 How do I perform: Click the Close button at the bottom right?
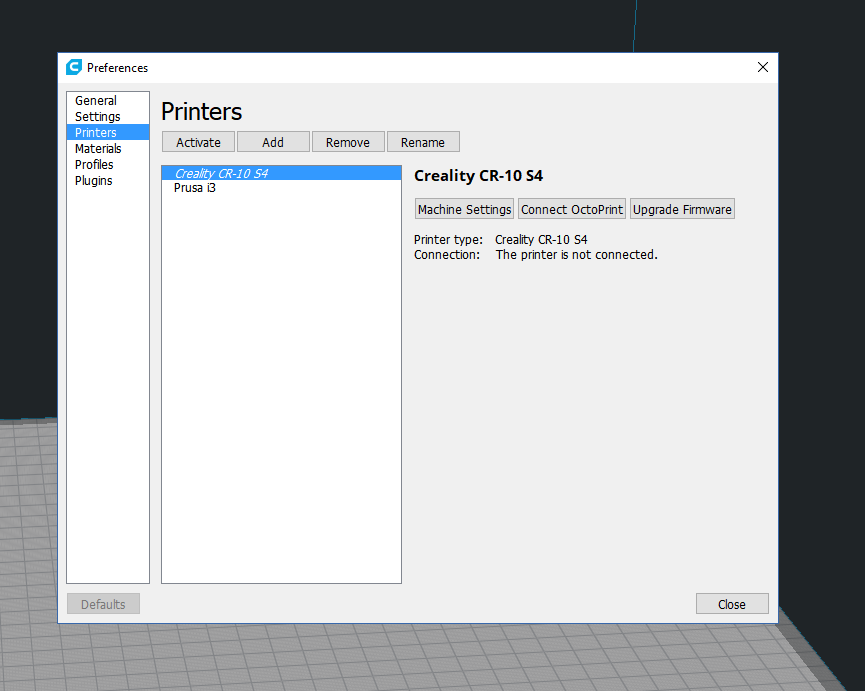(x=732, y=604)
